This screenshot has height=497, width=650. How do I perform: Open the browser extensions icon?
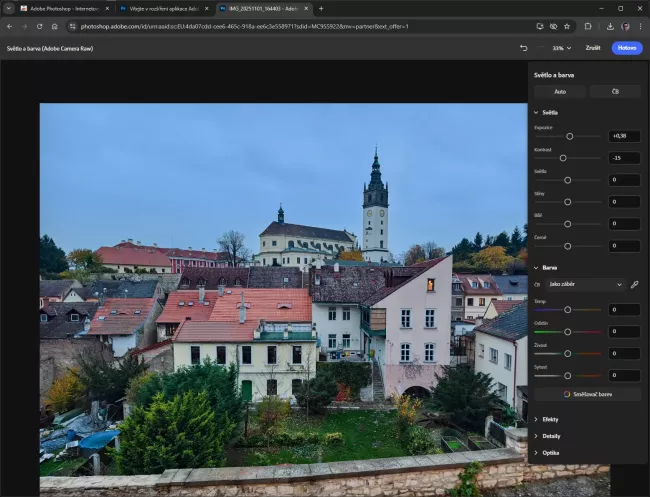[x=588, y=27]
